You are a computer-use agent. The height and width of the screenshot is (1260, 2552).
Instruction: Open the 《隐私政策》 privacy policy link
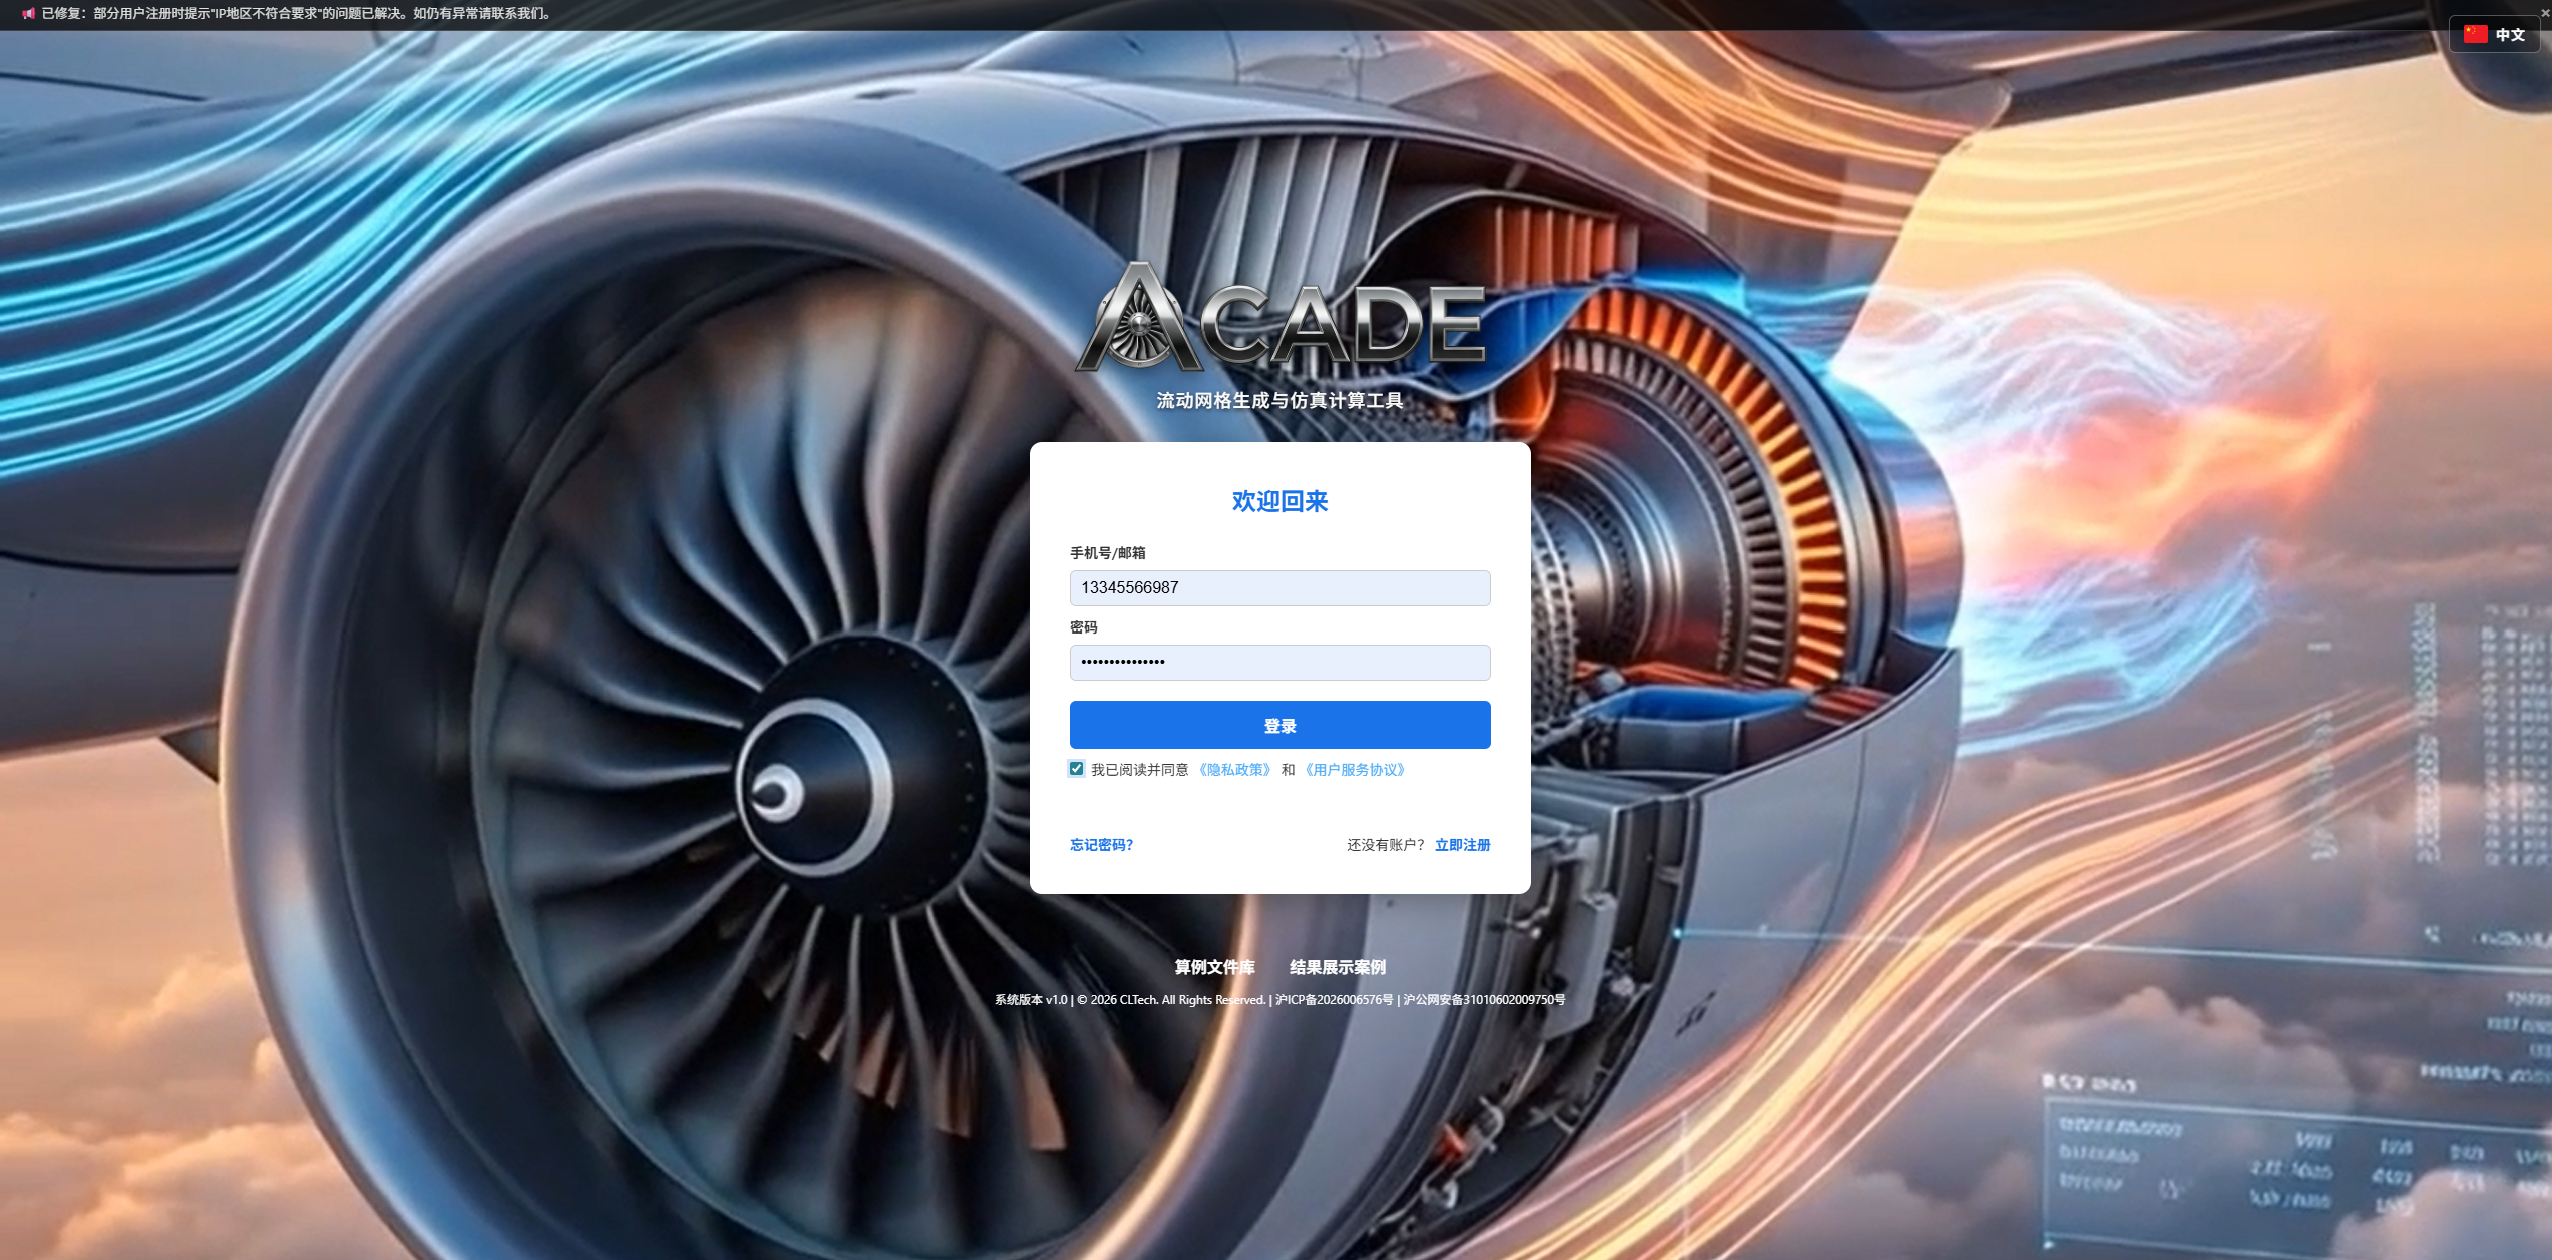pyautogui.click(x=1235, y=770)
